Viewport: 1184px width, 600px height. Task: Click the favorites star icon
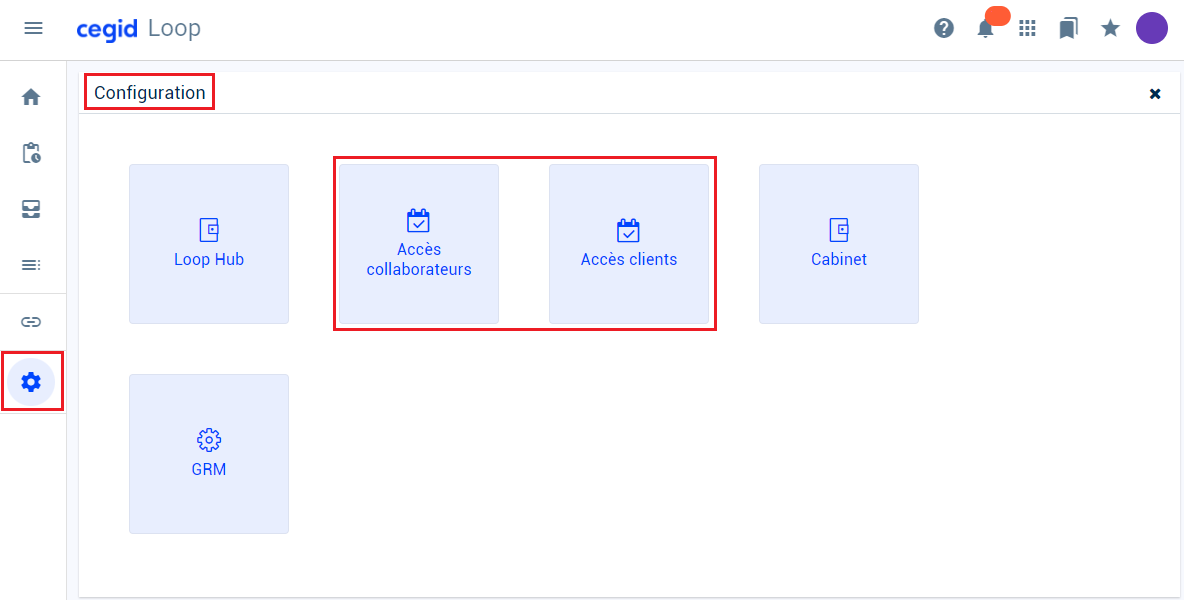1110,29
